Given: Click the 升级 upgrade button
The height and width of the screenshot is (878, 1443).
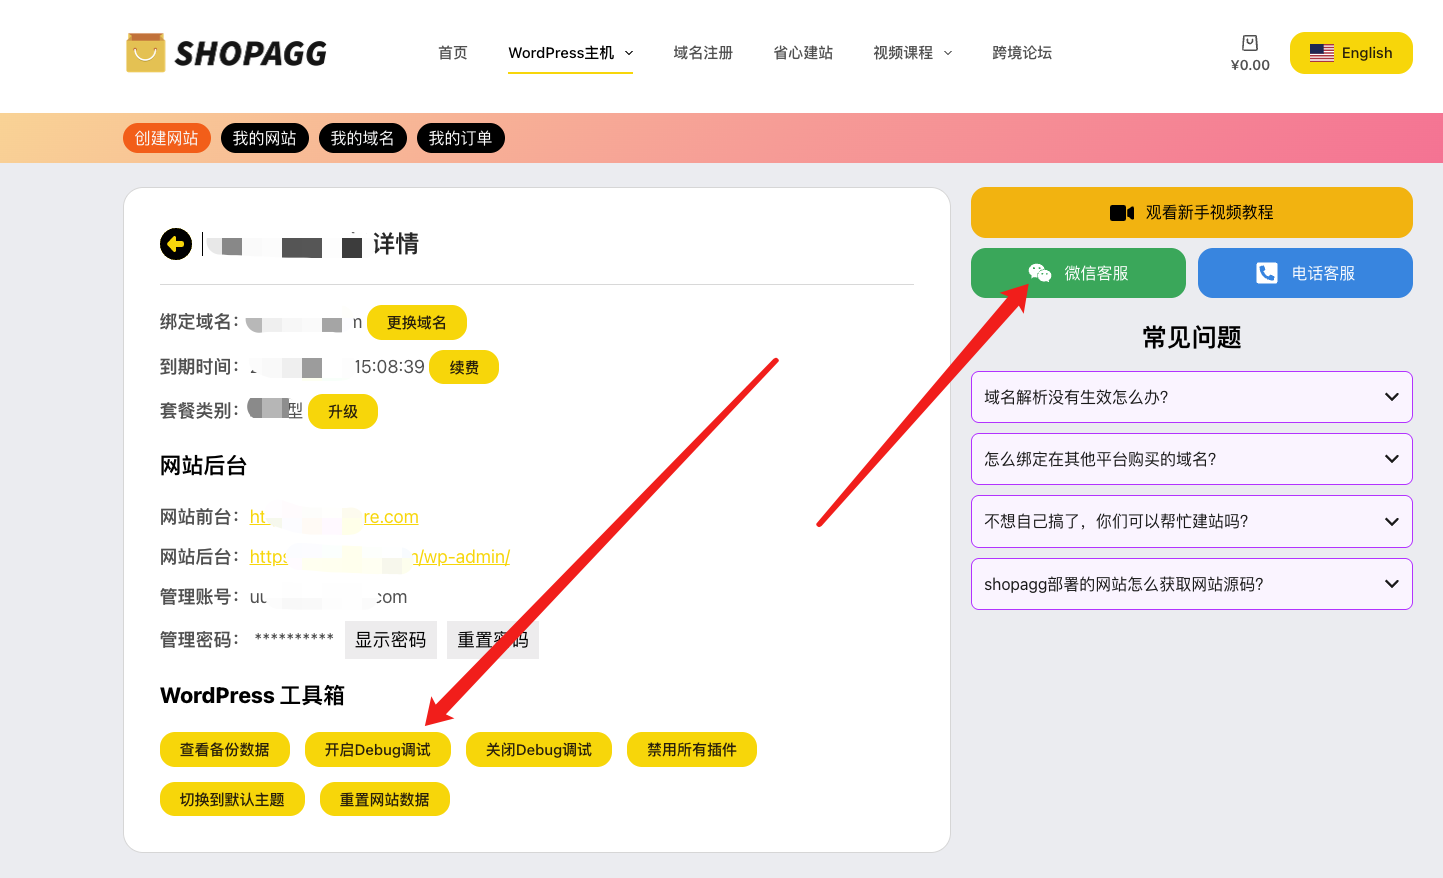Looking at the screenshot, I should [x=343, y=411].
